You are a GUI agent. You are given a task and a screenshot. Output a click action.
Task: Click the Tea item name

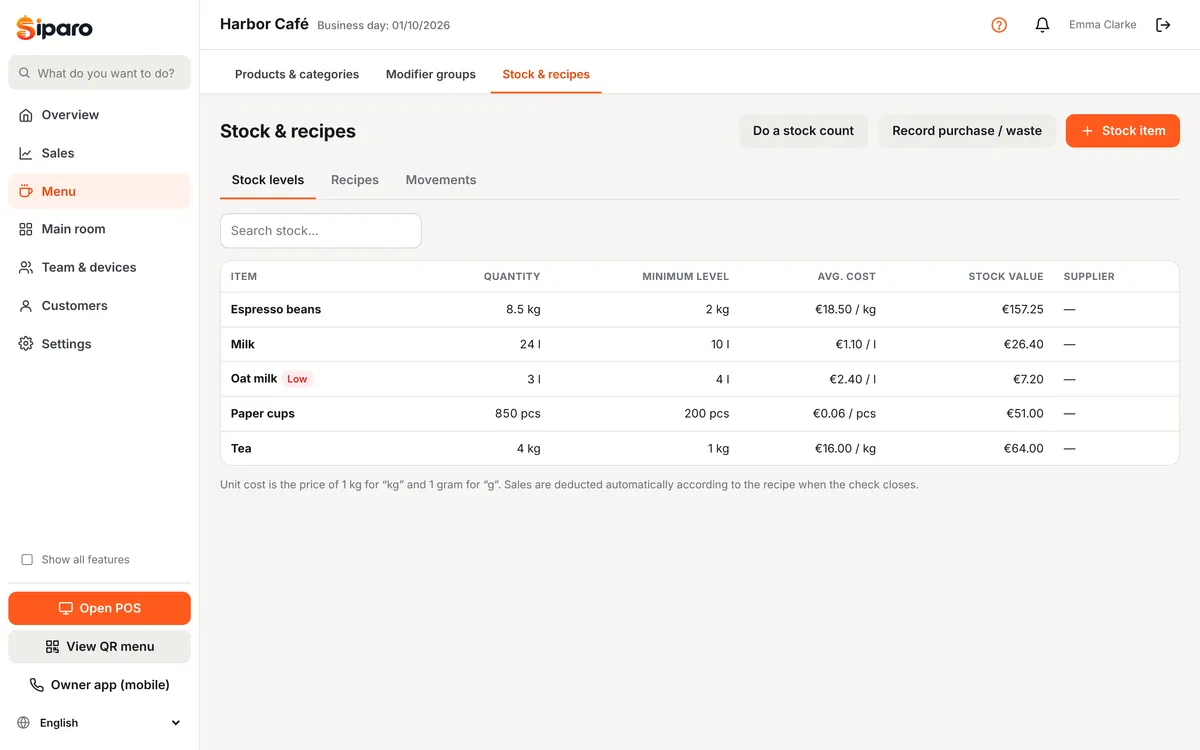tap(241, 449)
